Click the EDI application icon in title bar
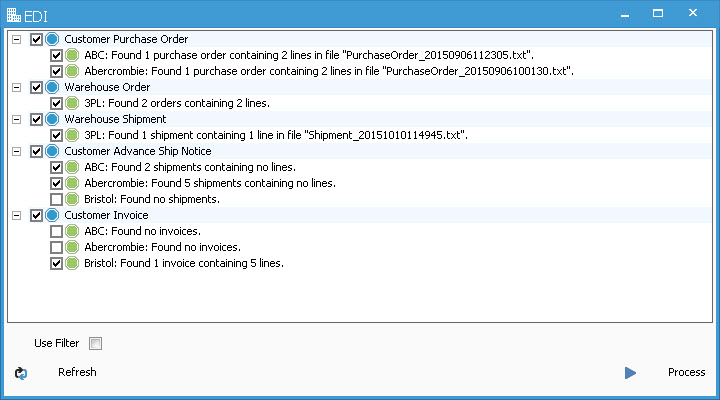The width and height of the screenshot is (720, 400). point(14,15)
